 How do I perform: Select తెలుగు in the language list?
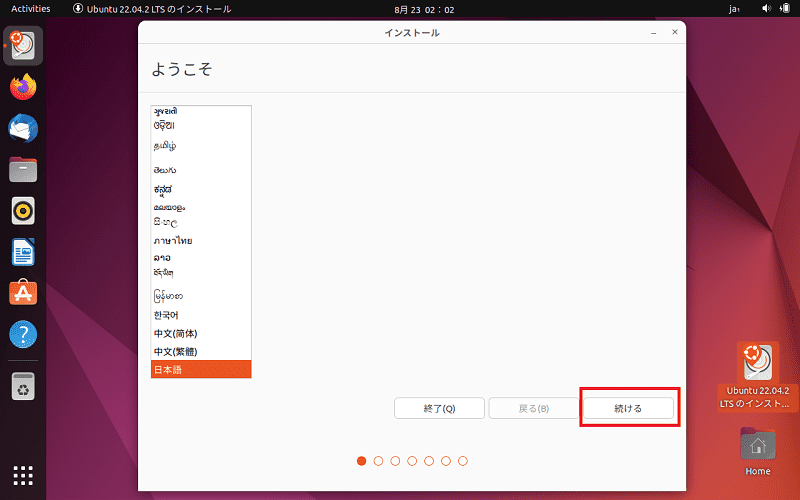point(201,170)
